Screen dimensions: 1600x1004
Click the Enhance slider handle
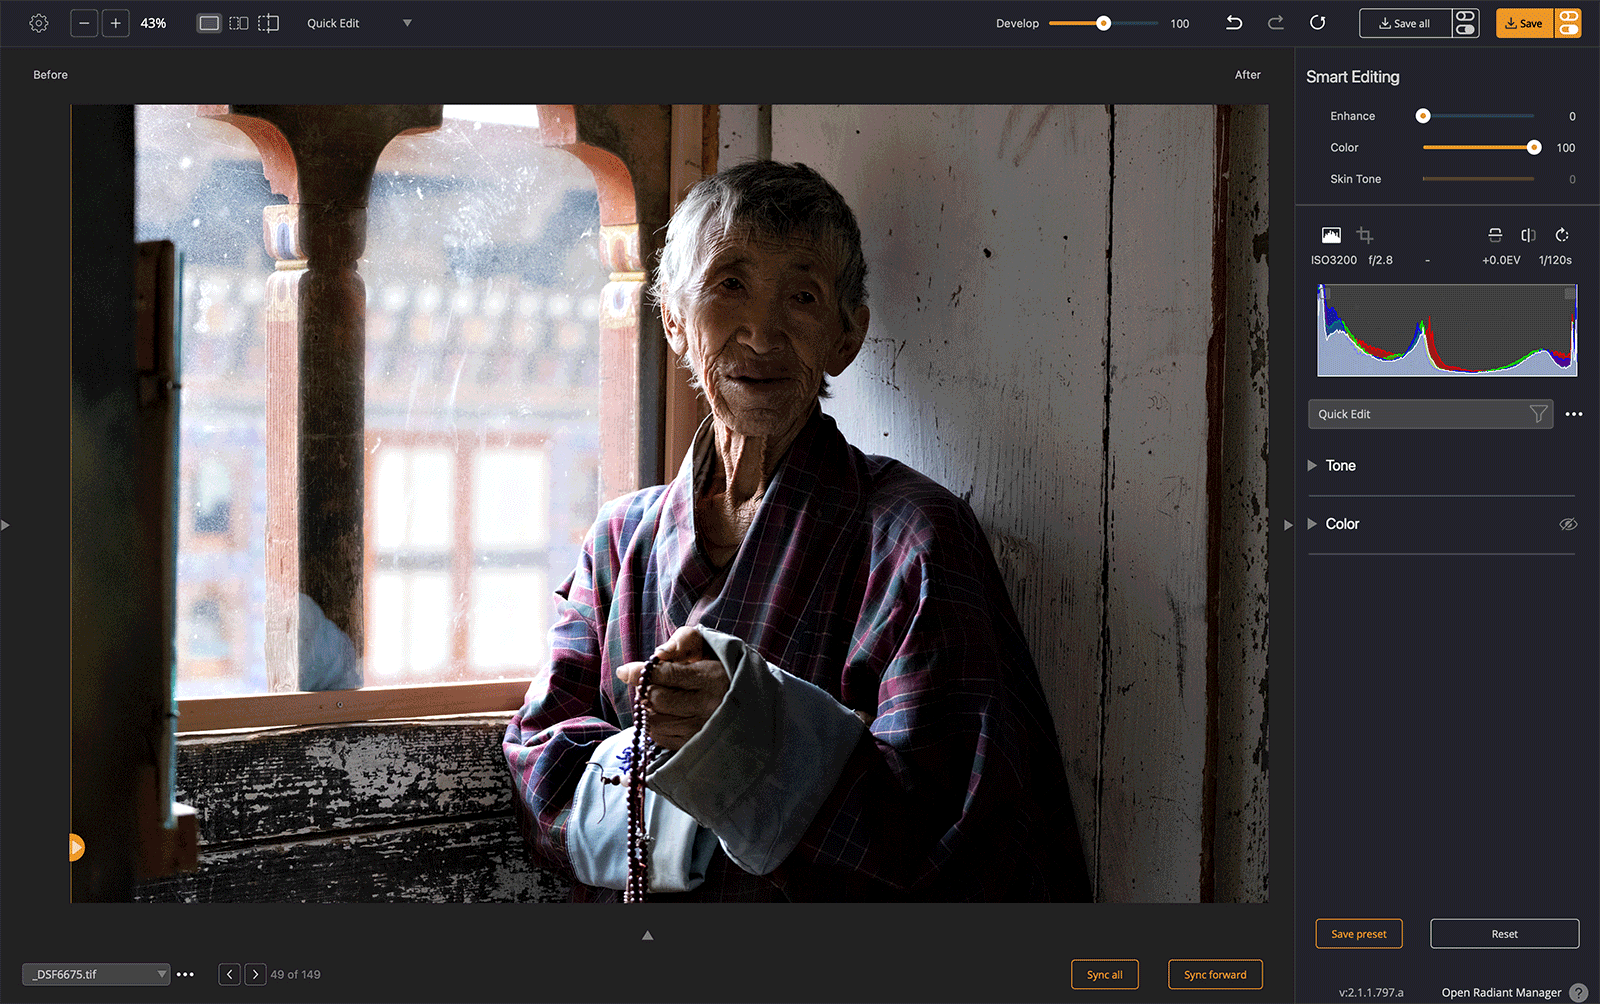coord(1423,116)
